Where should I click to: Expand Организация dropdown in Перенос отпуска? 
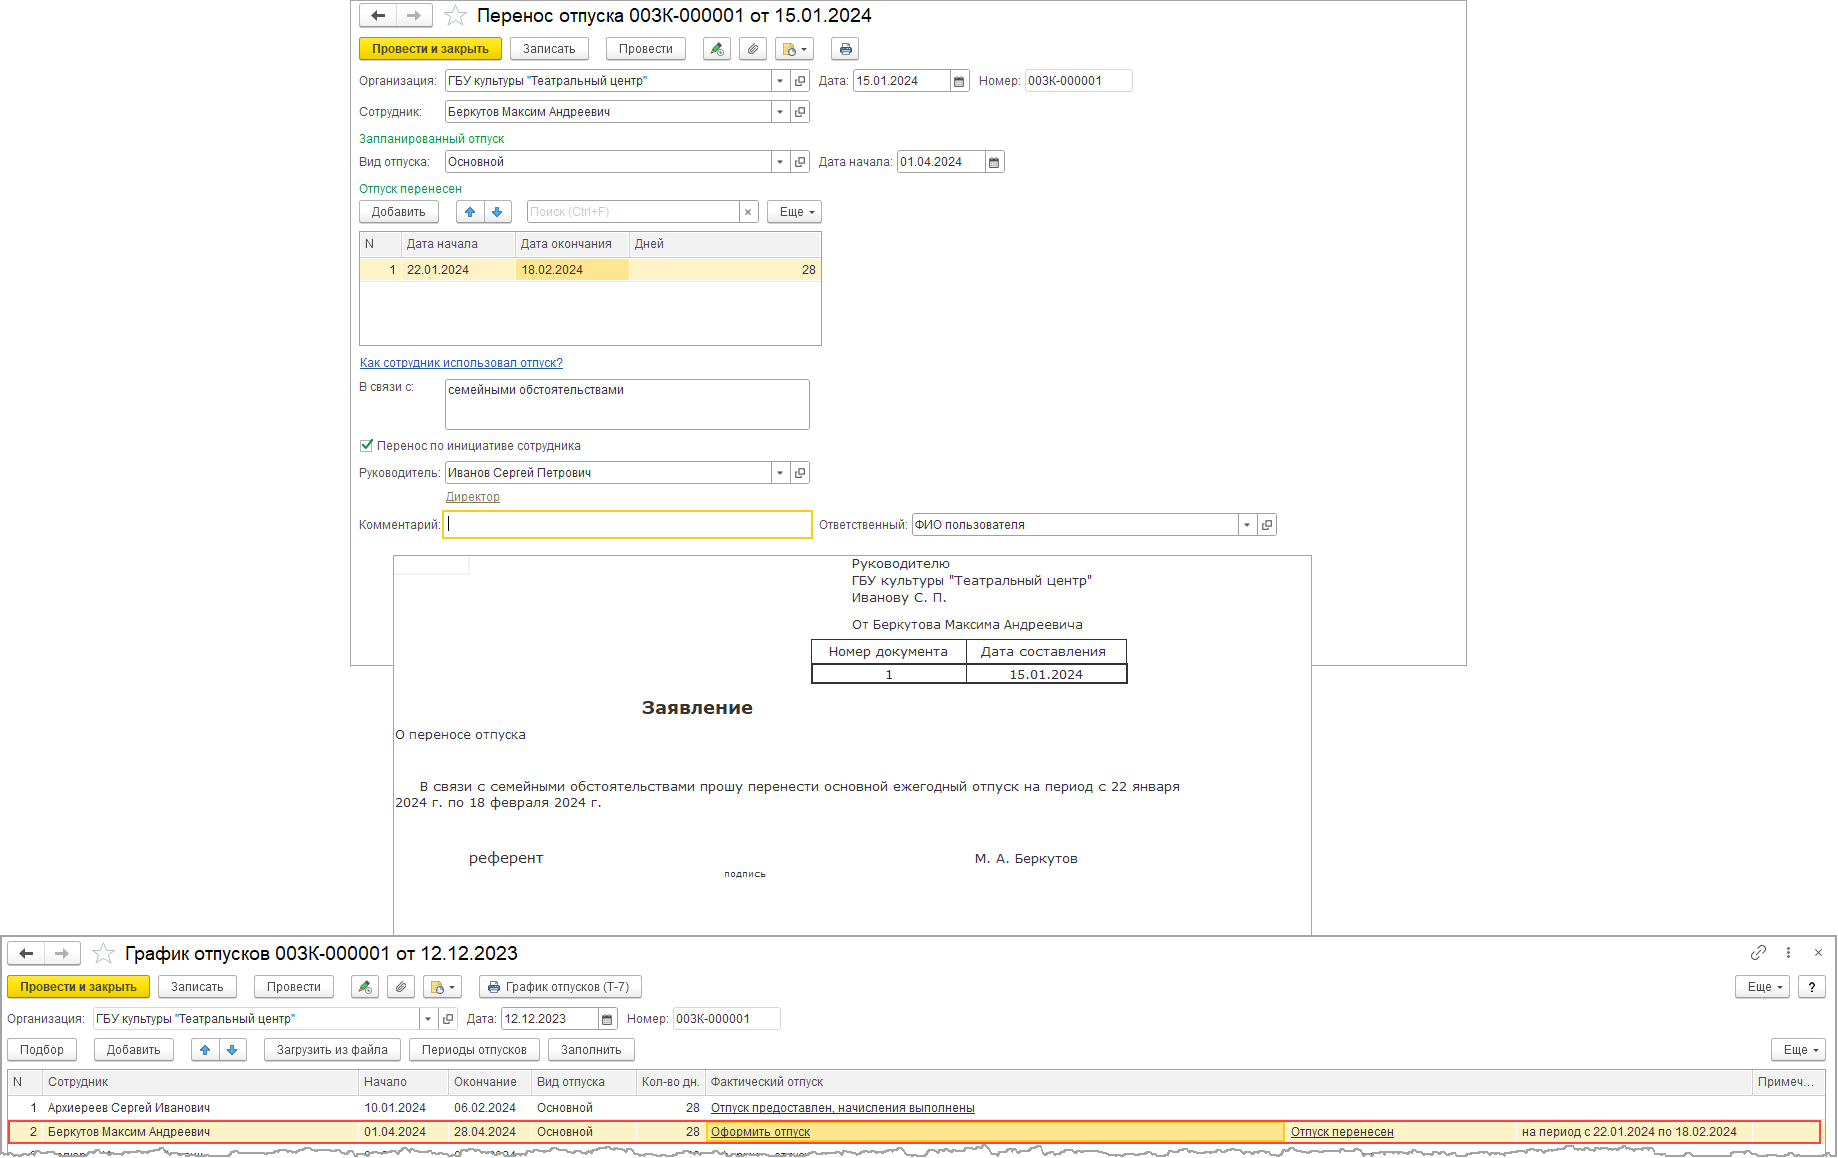pos(780,81)
